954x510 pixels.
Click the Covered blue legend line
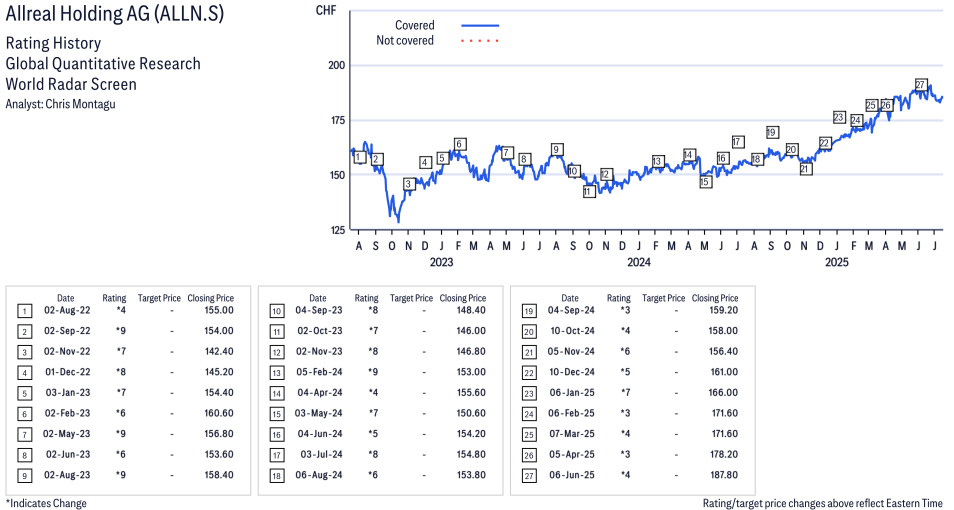(480, 26)
